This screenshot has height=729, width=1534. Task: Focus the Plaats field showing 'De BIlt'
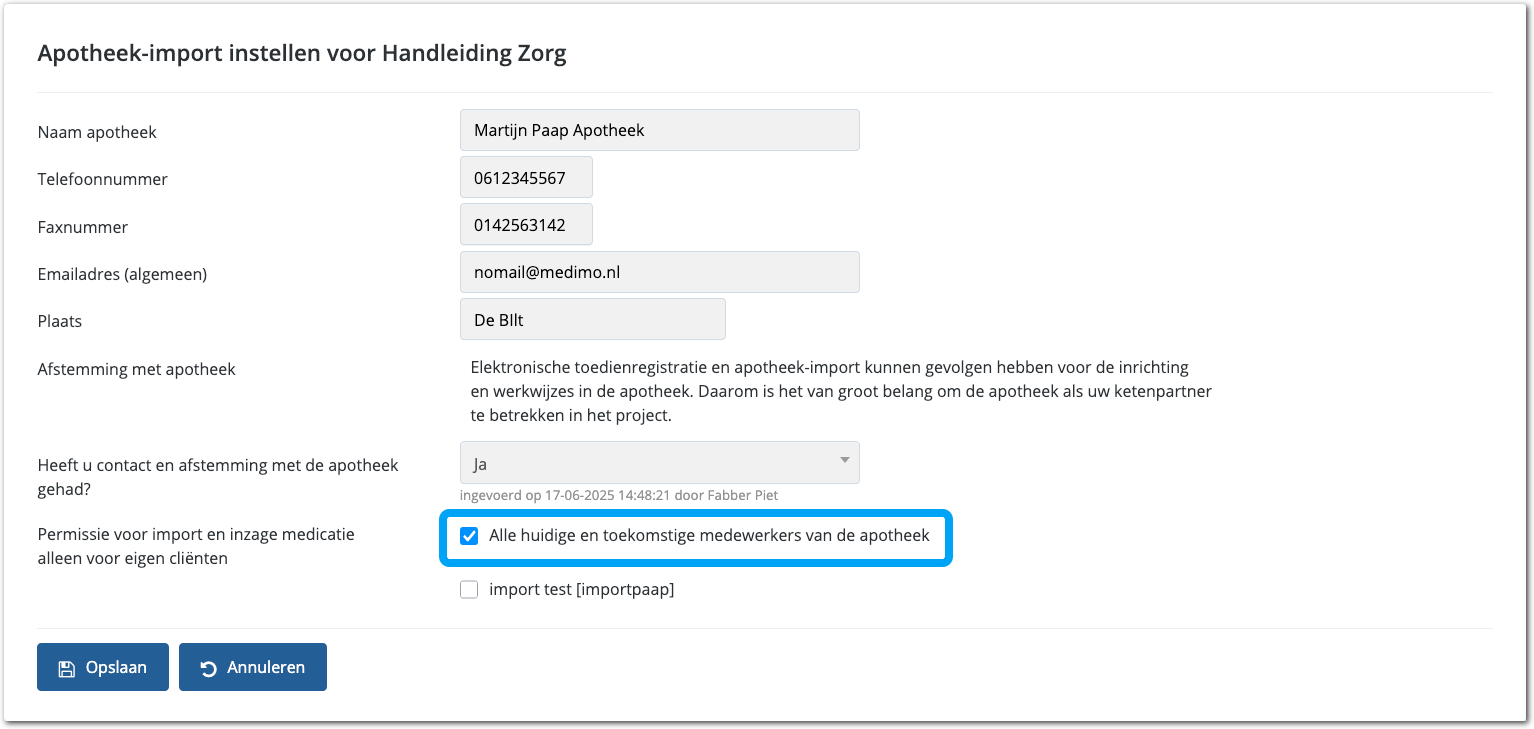(592, 320)
